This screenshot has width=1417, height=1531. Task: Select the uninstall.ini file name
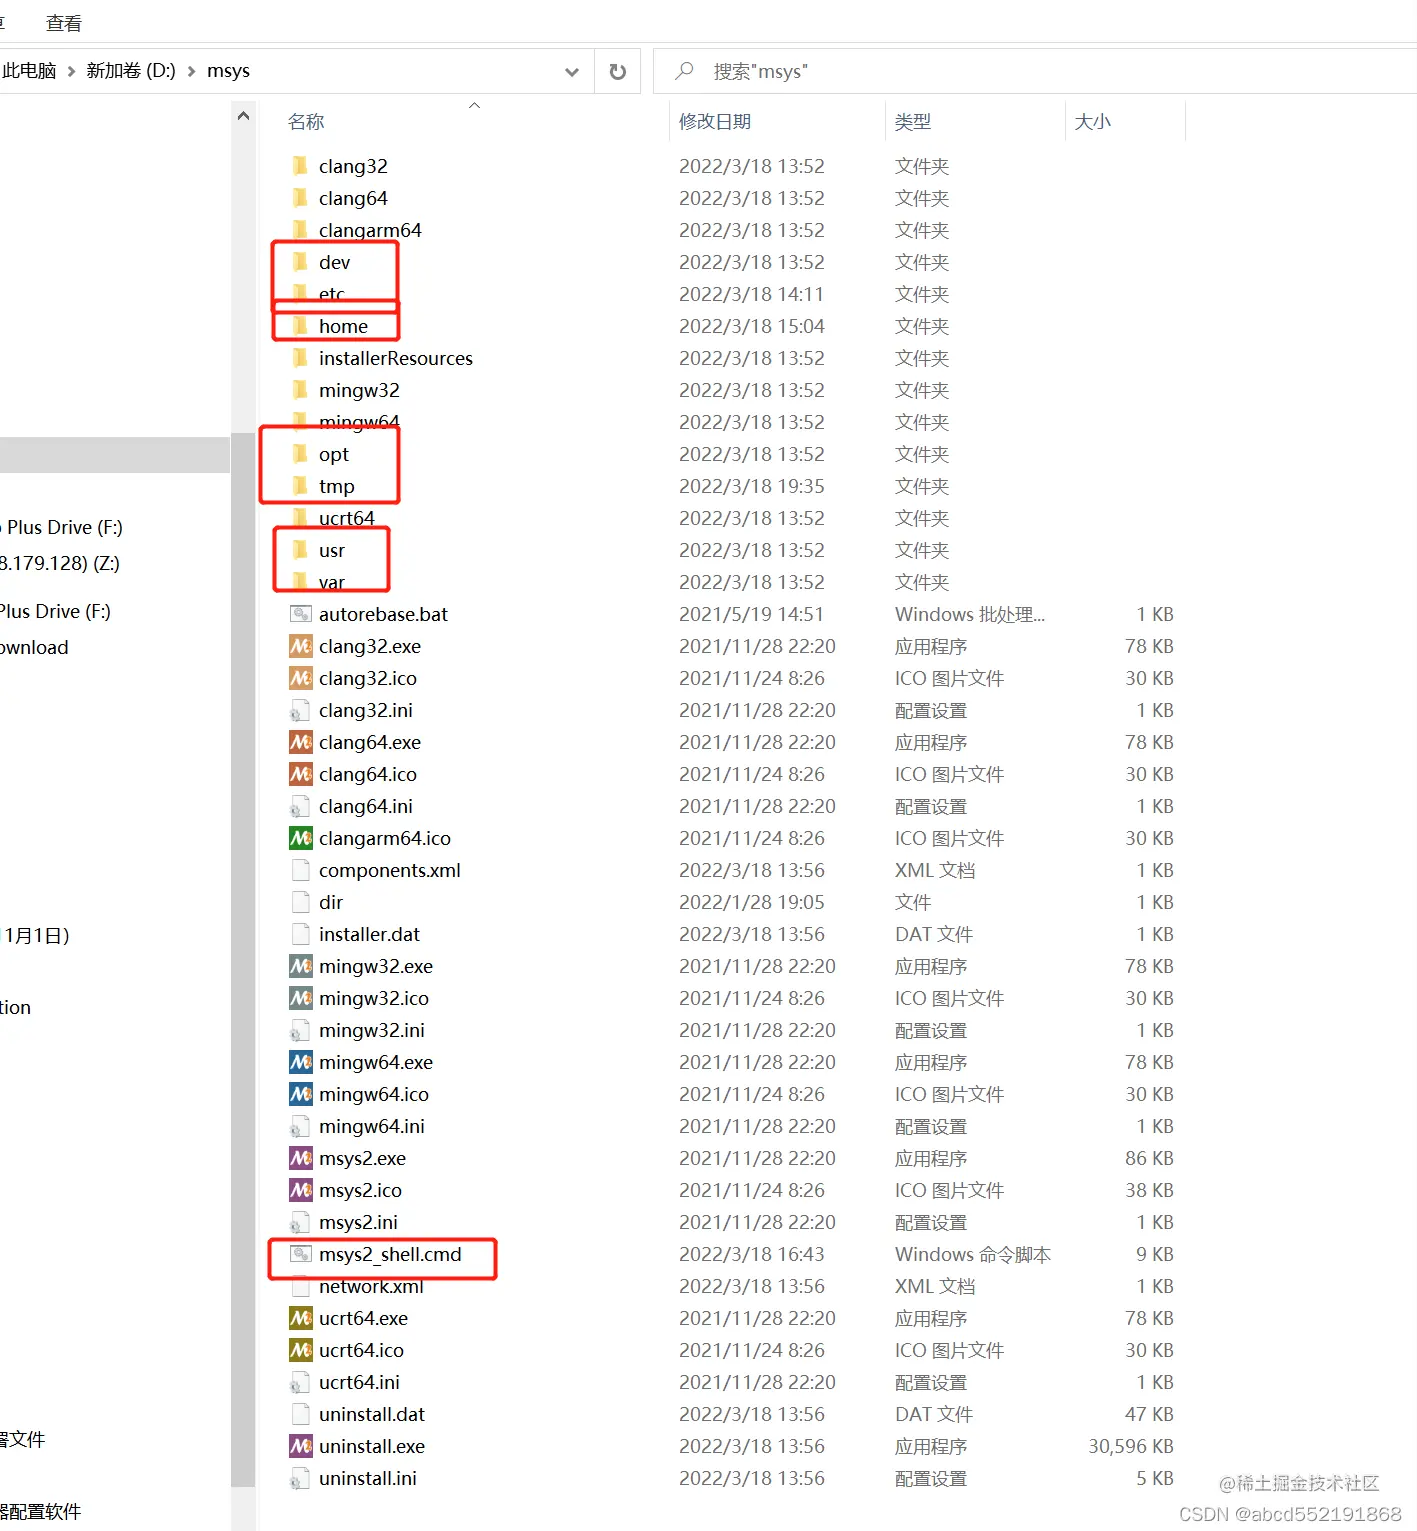[368, 1478]
